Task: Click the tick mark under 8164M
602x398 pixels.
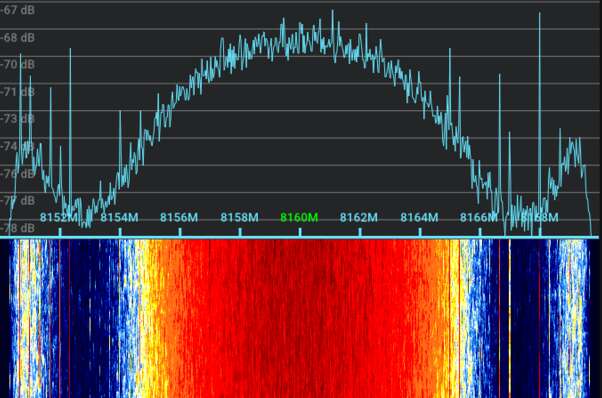Action: point(420,232)
